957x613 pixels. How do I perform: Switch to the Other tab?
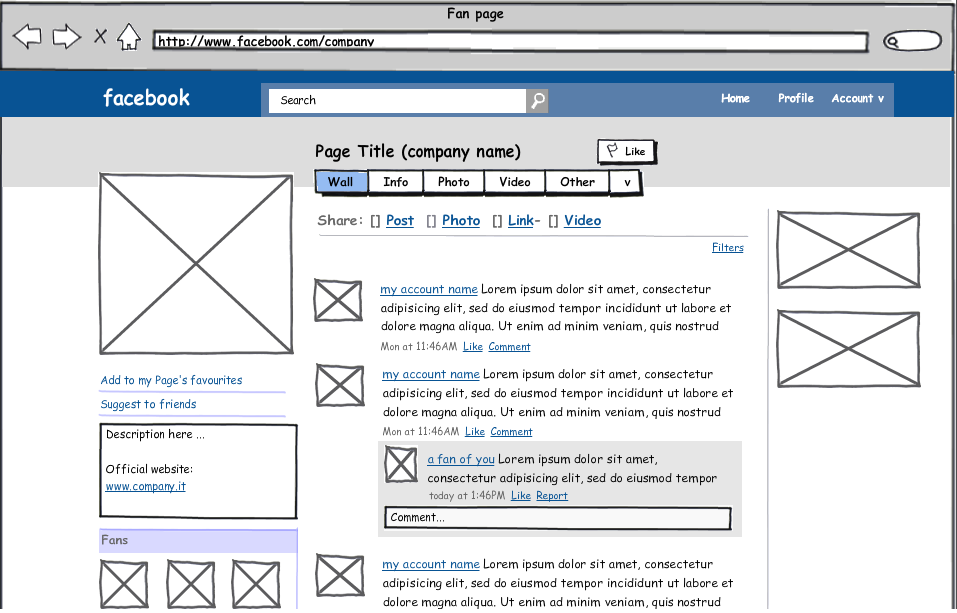point(577,182)
